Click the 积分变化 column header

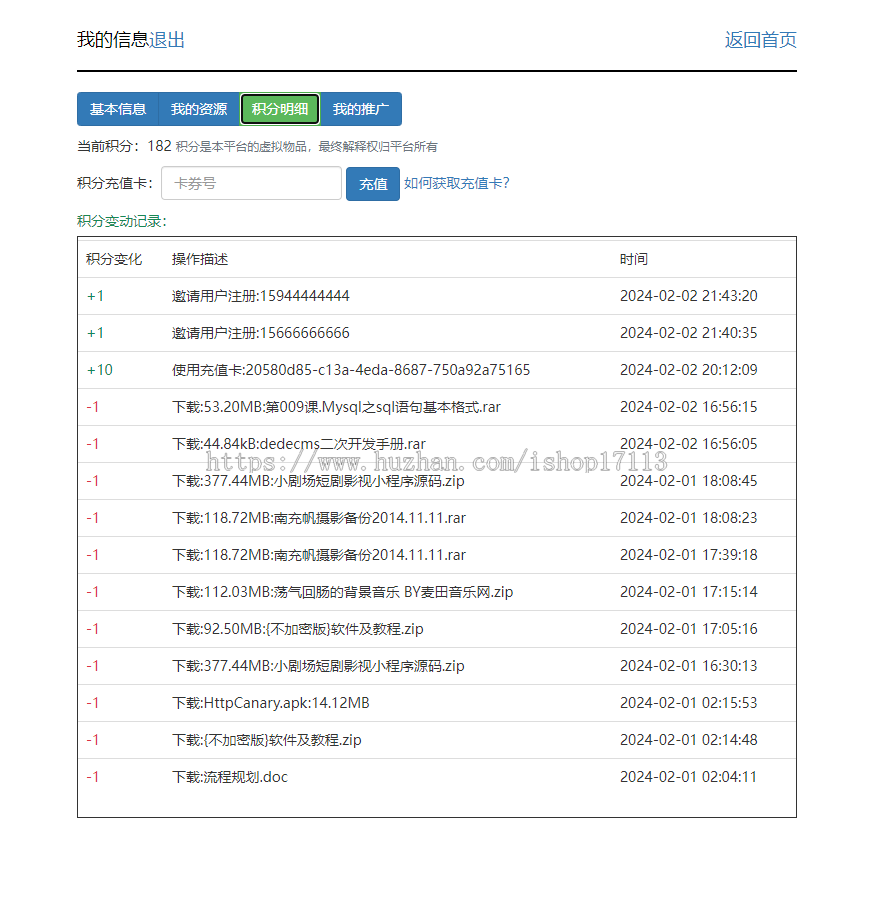coord(114,259)
